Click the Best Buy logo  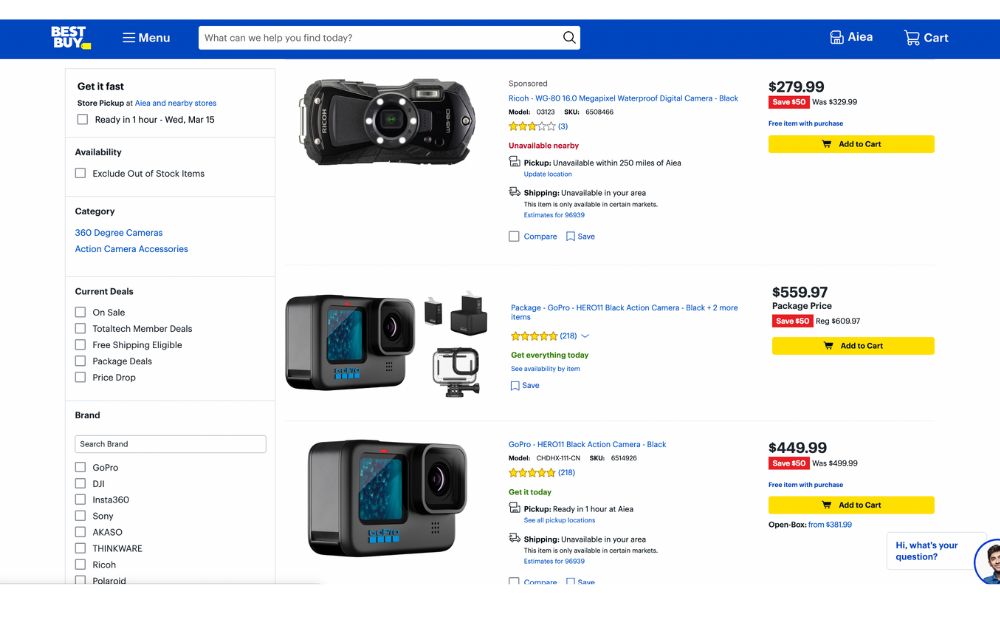(71, 38)
